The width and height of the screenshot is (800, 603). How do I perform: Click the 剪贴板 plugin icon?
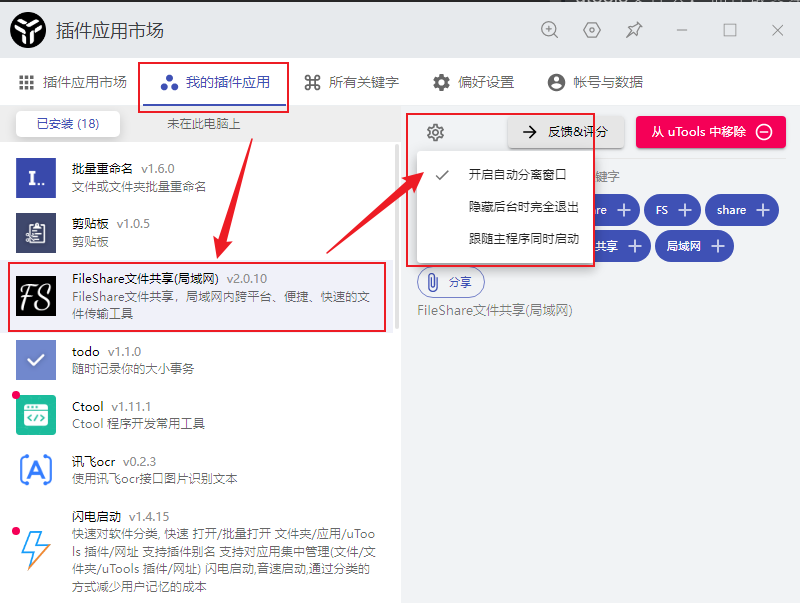pyautogui.click(x=36, y=233)
